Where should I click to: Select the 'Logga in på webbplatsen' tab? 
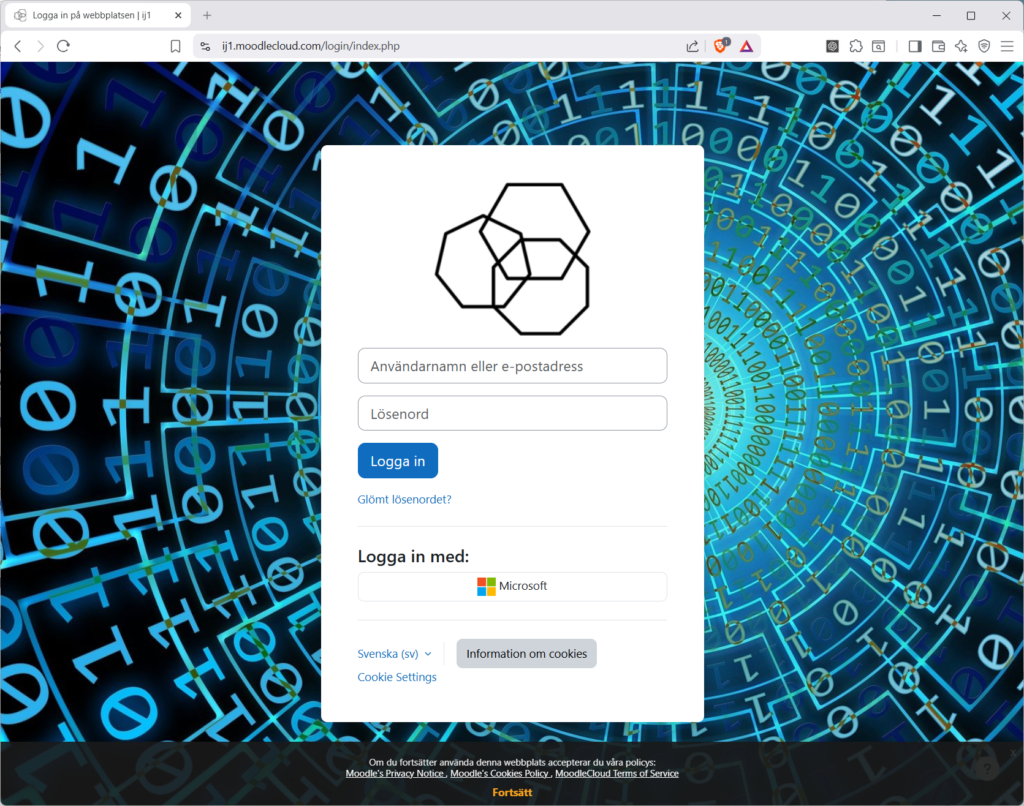click(x=90, y=15)
